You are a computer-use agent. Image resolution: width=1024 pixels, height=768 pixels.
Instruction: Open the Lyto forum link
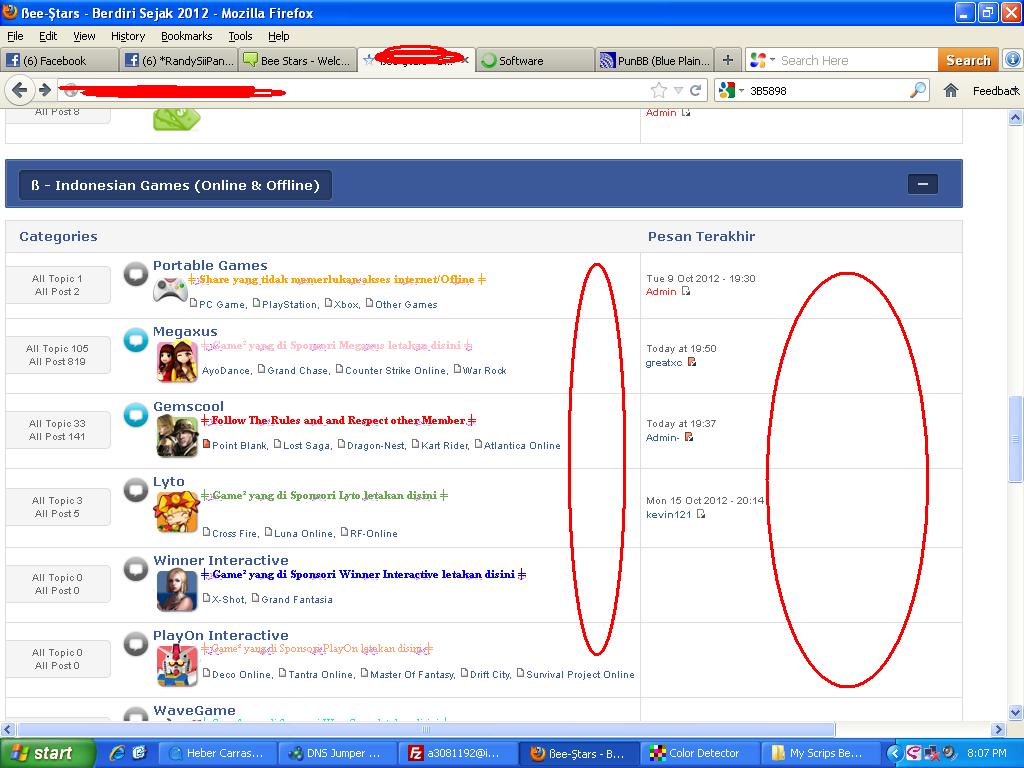pos(168,481)
